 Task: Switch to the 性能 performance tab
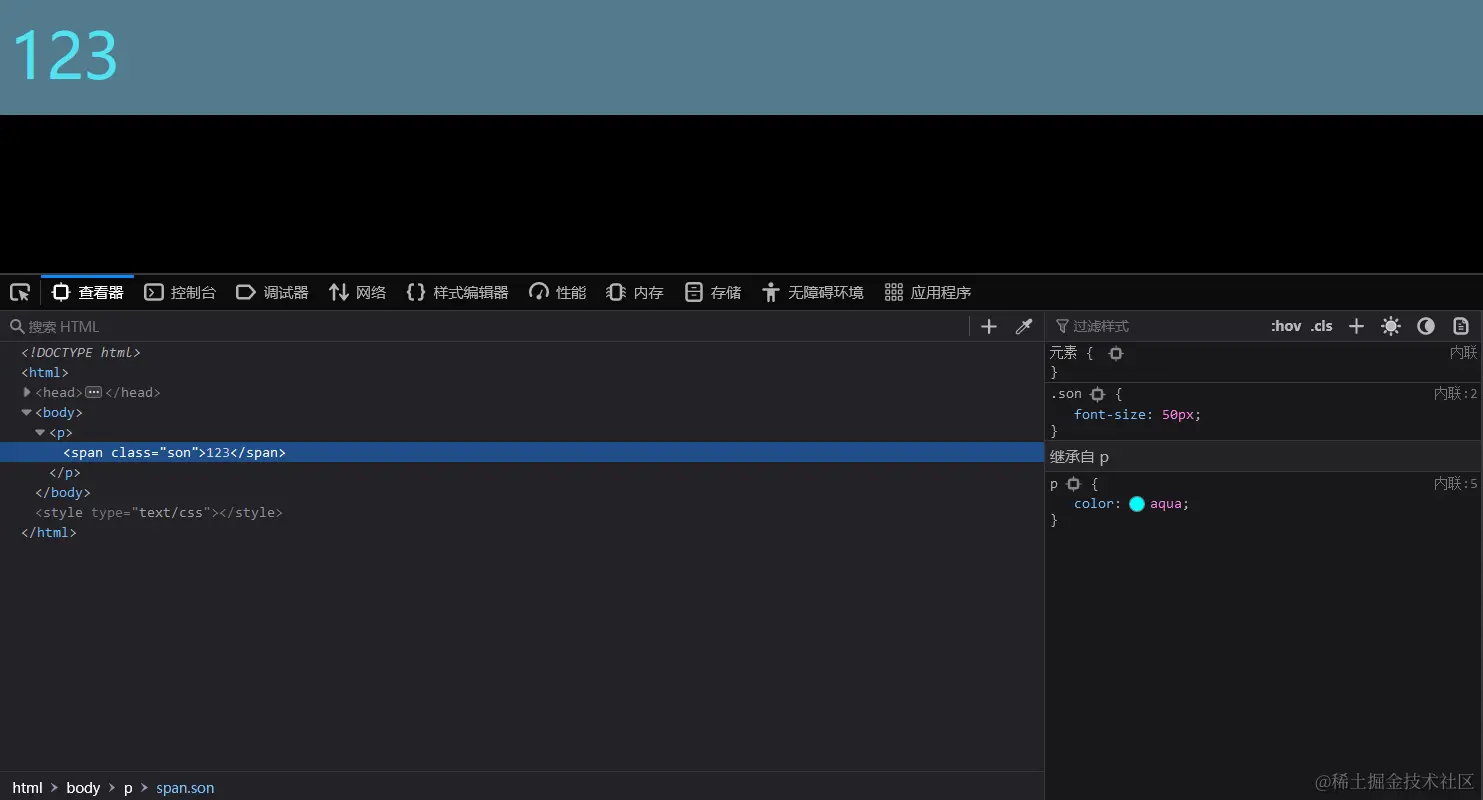pyautogui.click(x=557, y=293)
